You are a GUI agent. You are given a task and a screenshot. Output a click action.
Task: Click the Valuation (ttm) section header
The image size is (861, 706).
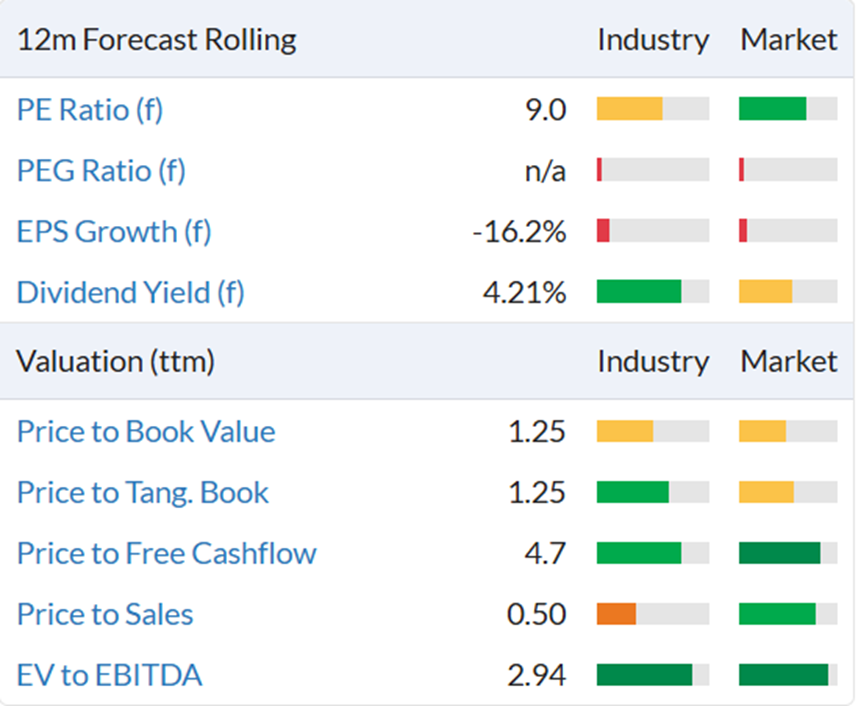click(x=115, y=361)
